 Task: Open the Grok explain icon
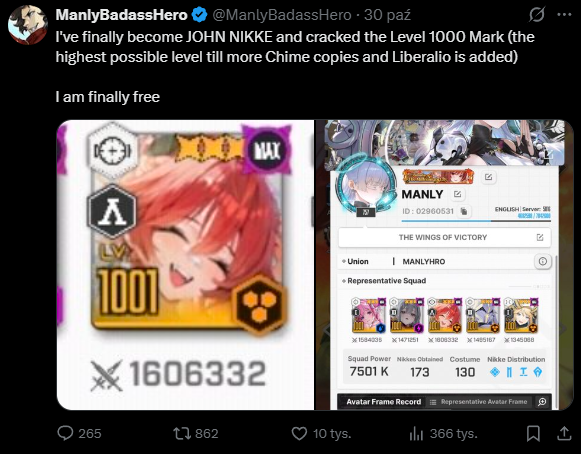(x=537, y=15)
